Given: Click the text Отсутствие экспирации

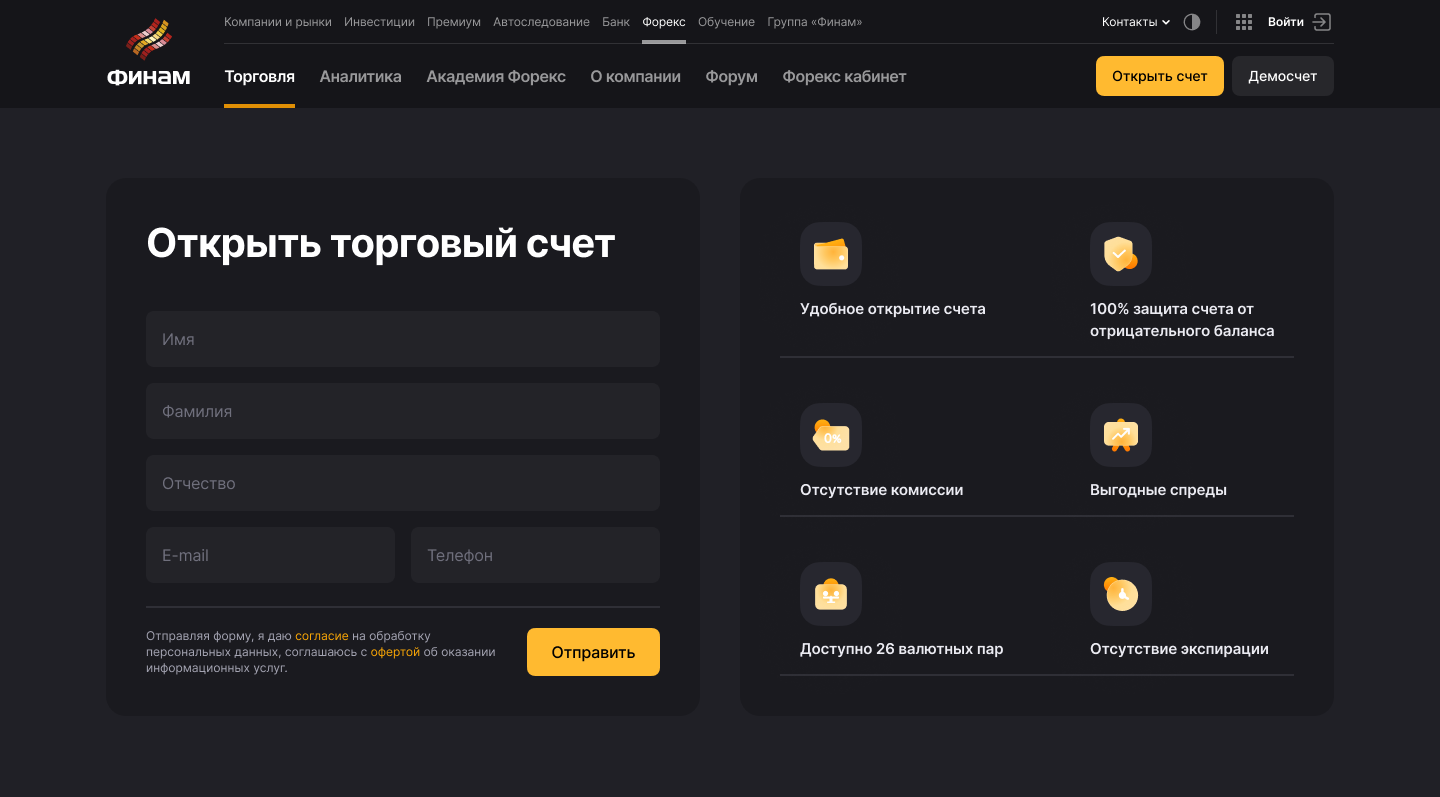Looking at the screenshot, I should (x=1179, y=649).
